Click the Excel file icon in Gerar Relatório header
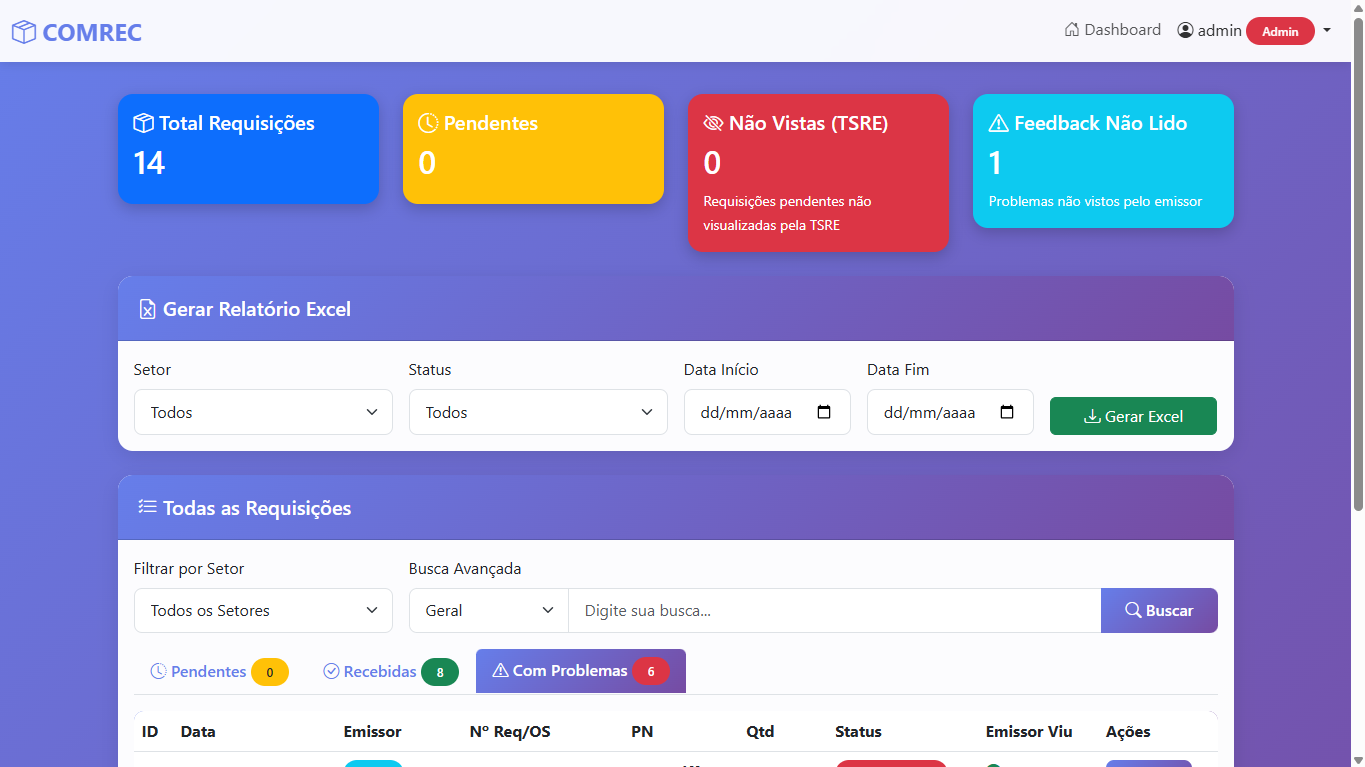This screenshot has height=767, width=1365. (x=147, y=309)
